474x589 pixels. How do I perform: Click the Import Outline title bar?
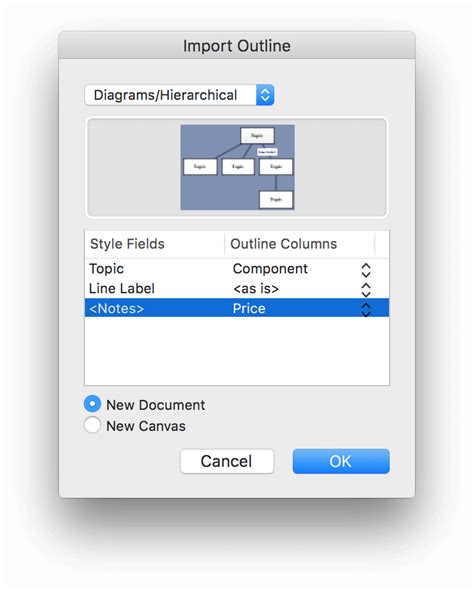click(237, 46)
